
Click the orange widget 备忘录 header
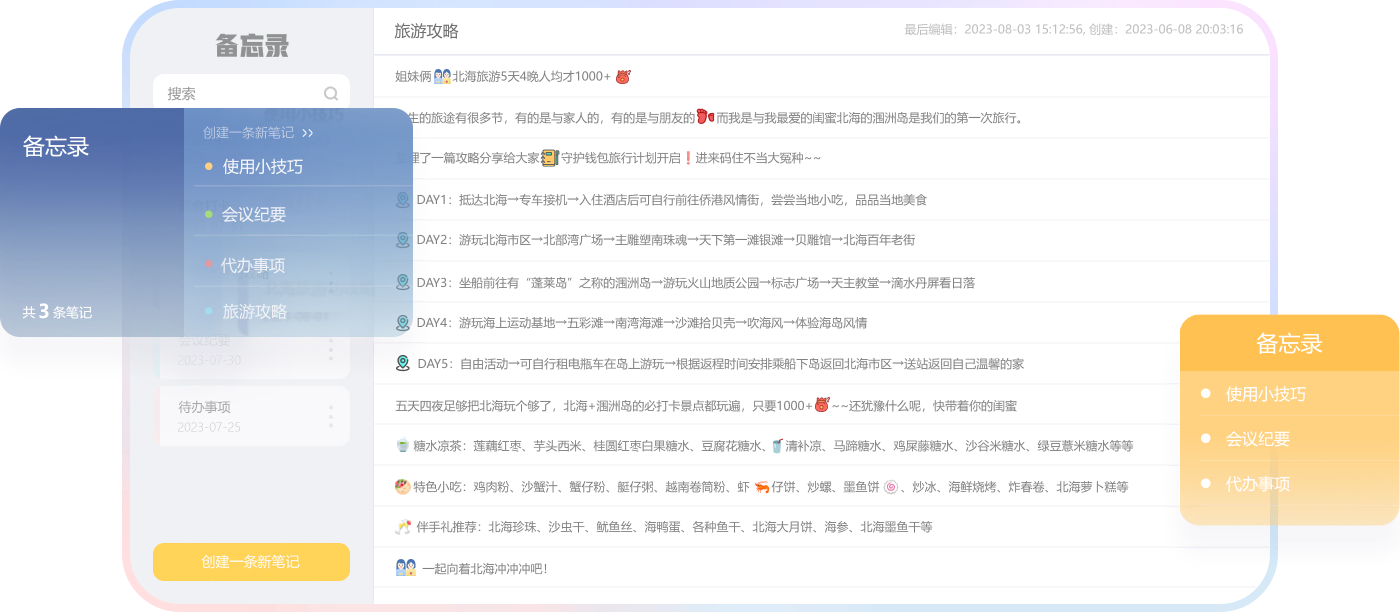[x=1289, y=344]
